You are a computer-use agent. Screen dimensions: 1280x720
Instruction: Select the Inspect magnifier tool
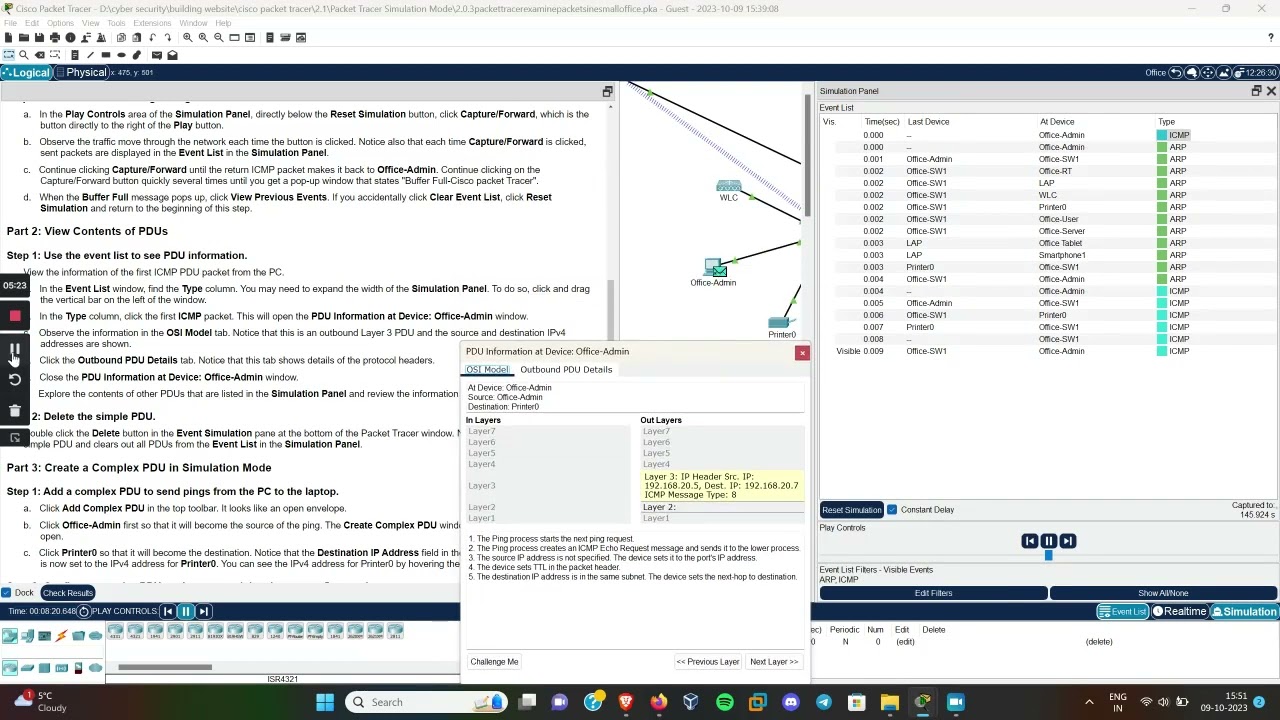24,55
